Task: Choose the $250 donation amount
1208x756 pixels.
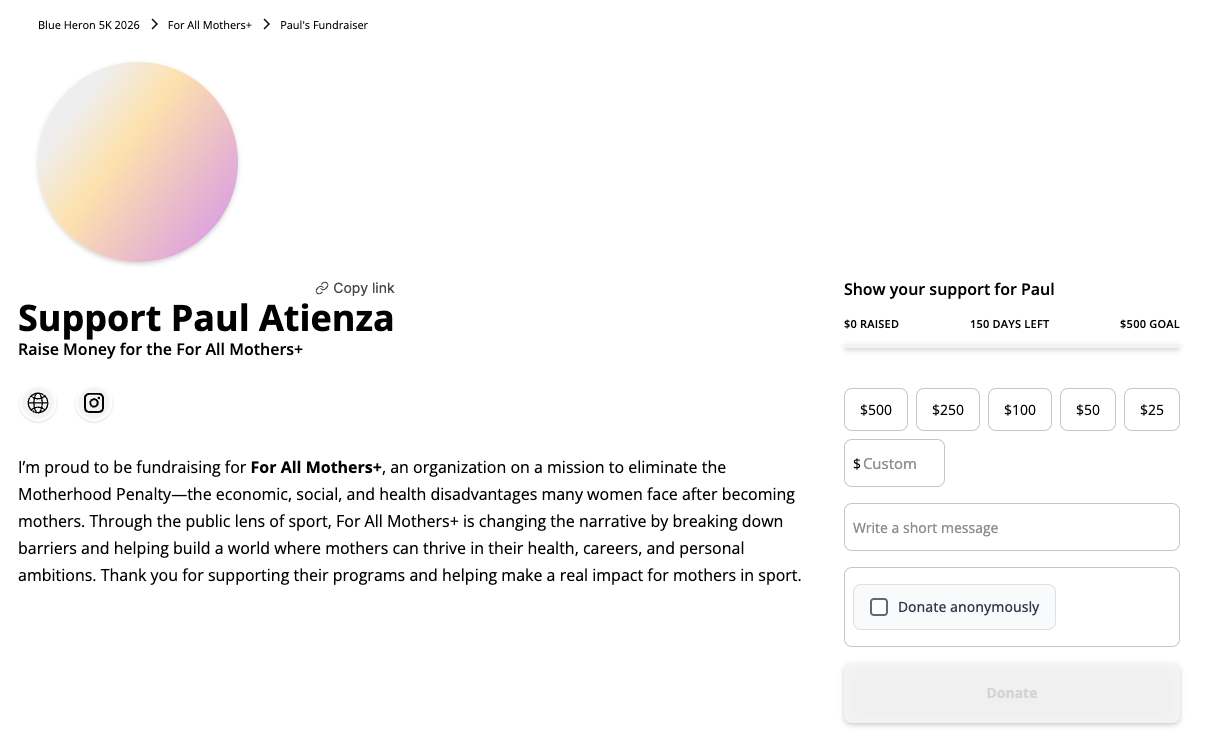Action: [948, 410]
